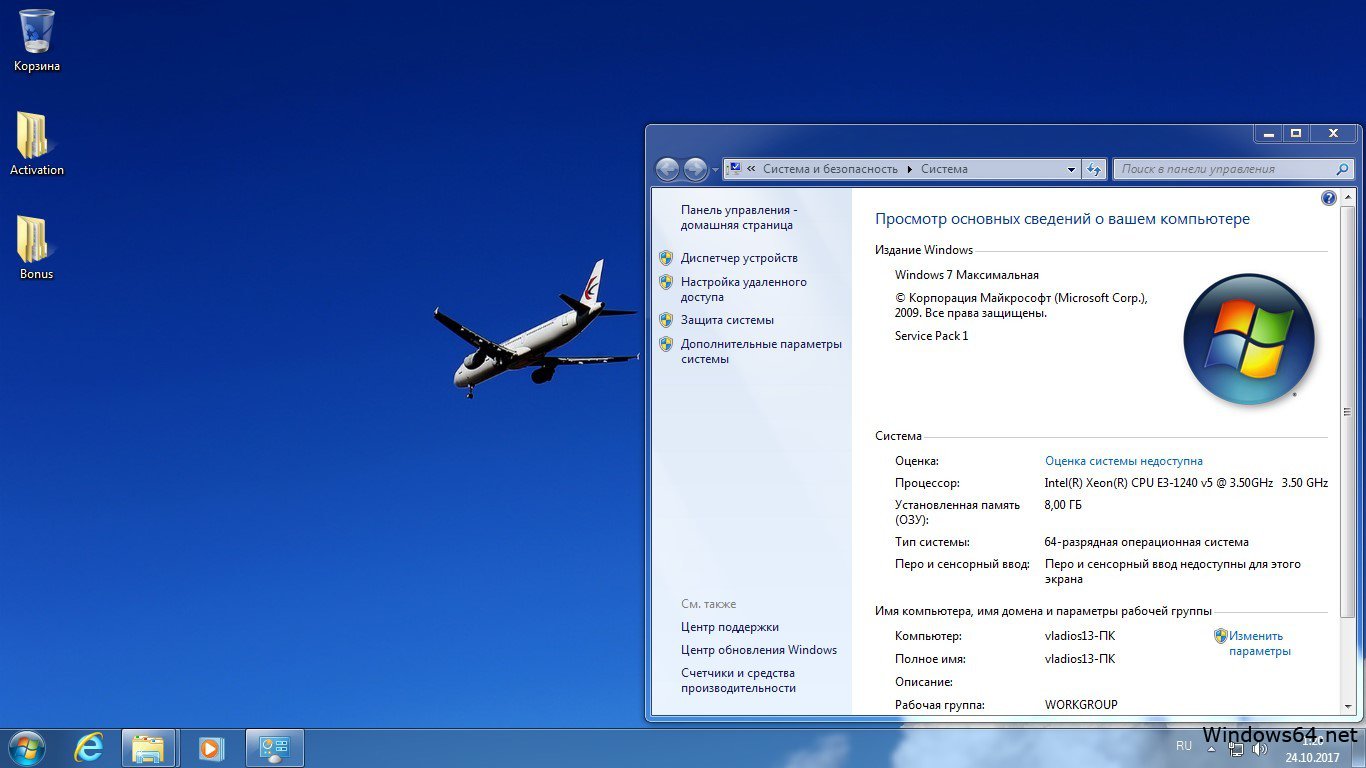Click the RU language indicator in taskbar
Viewport: 1366px width, 768px height.
pos(1184,745)
